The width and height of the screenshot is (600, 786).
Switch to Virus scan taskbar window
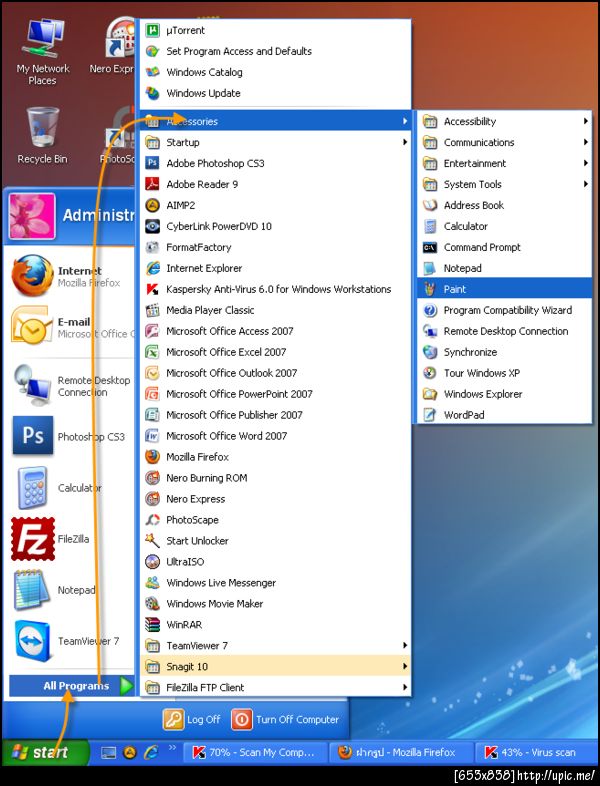(537, 752)
